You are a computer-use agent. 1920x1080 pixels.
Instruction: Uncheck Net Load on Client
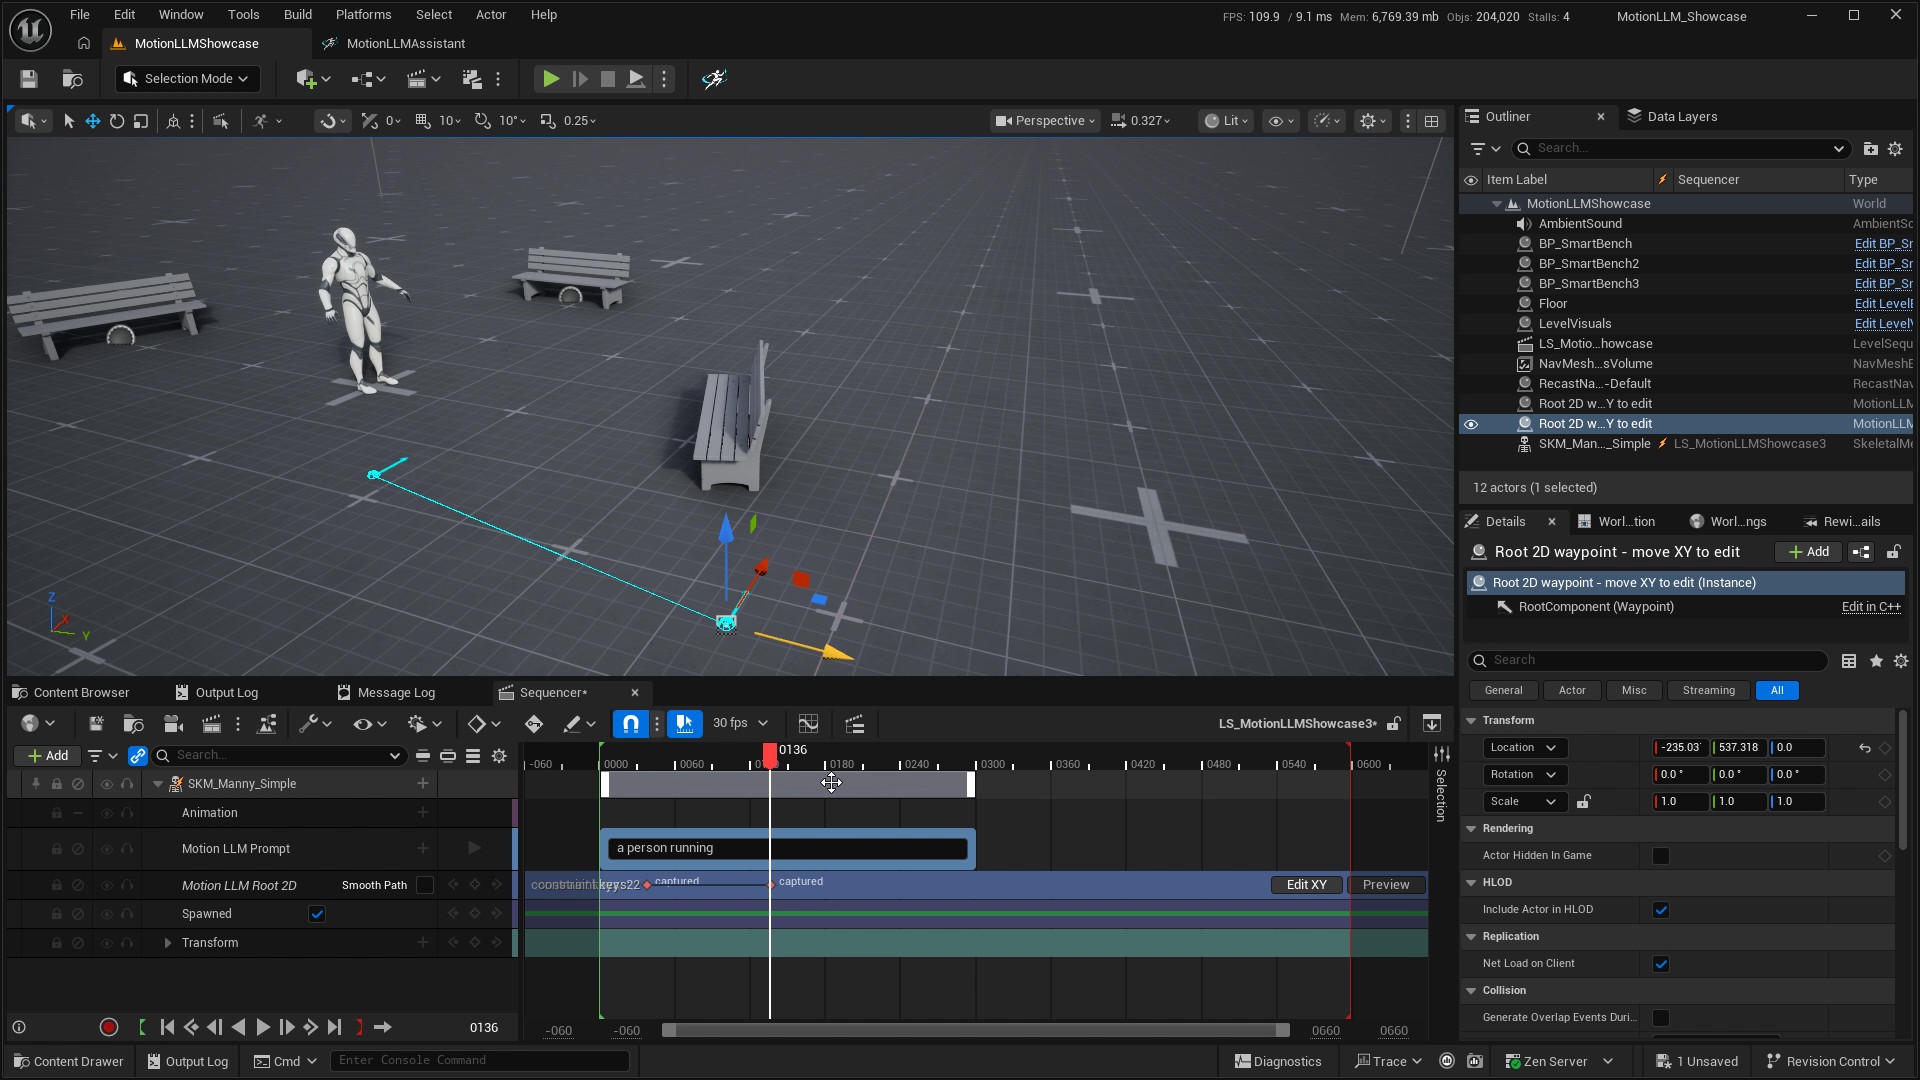(1661, 964)
